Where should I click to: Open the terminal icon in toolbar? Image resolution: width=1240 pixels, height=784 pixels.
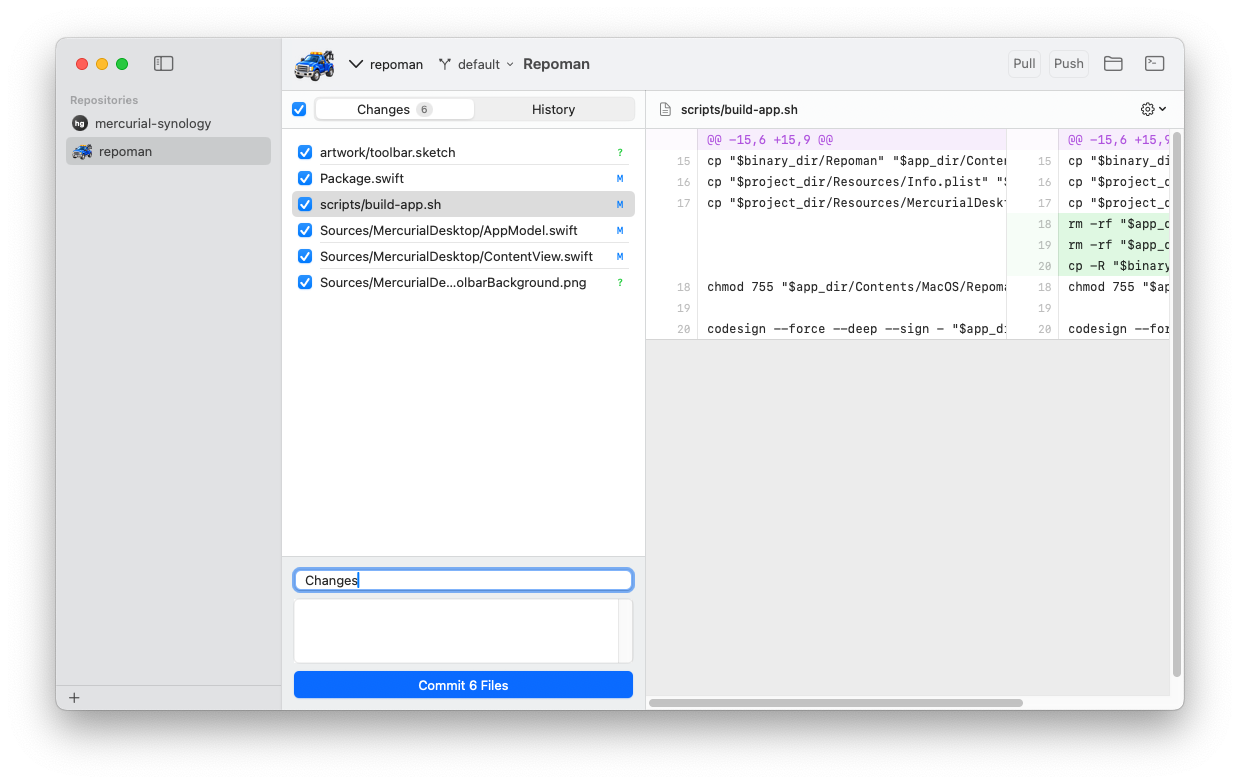[1154, 64]
